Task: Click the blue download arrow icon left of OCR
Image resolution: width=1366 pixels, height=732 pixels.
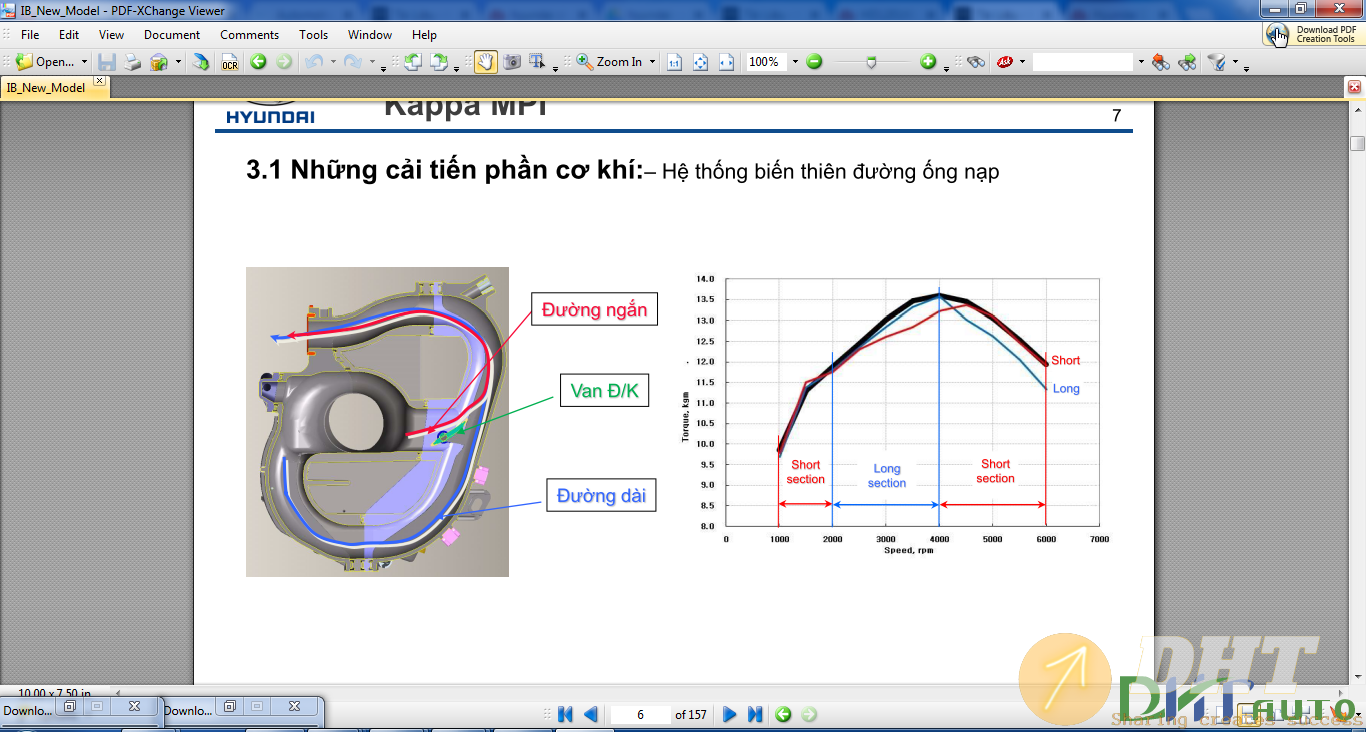Action: (201, 62)
